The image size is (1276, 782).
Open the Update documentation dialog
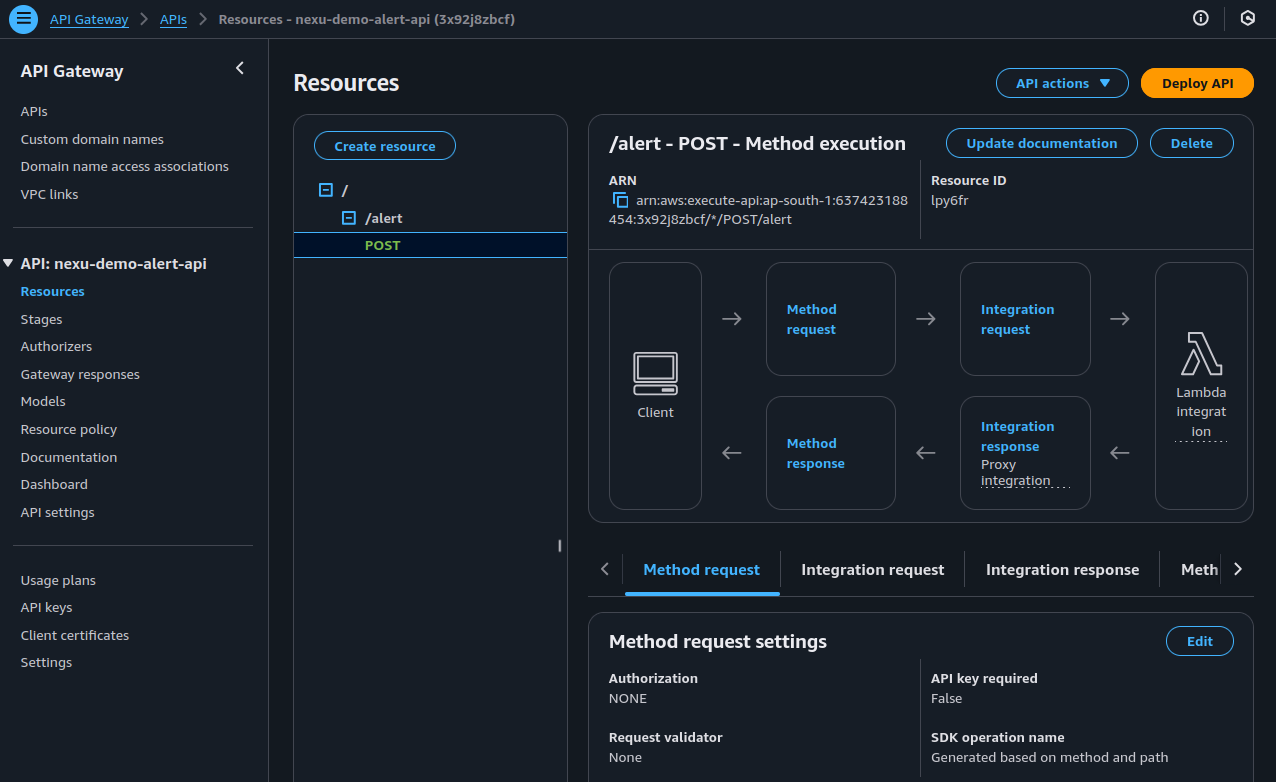click(1041, 143)
